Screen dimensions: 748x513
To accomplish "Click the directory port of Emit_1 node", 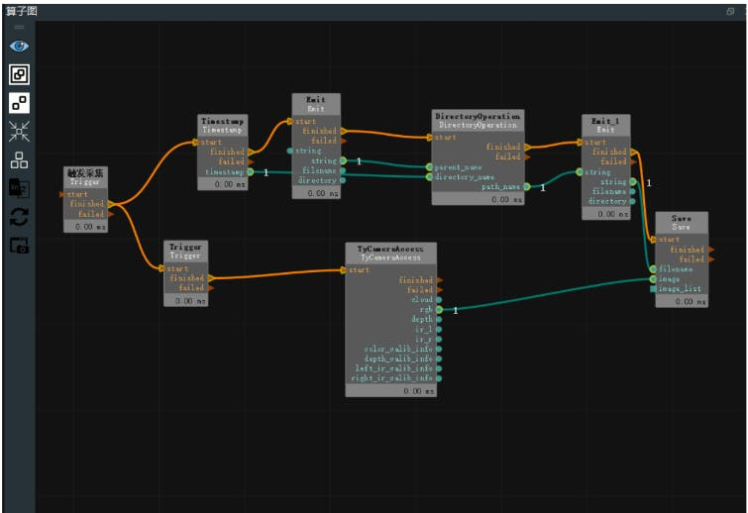I will coord(633,201).
